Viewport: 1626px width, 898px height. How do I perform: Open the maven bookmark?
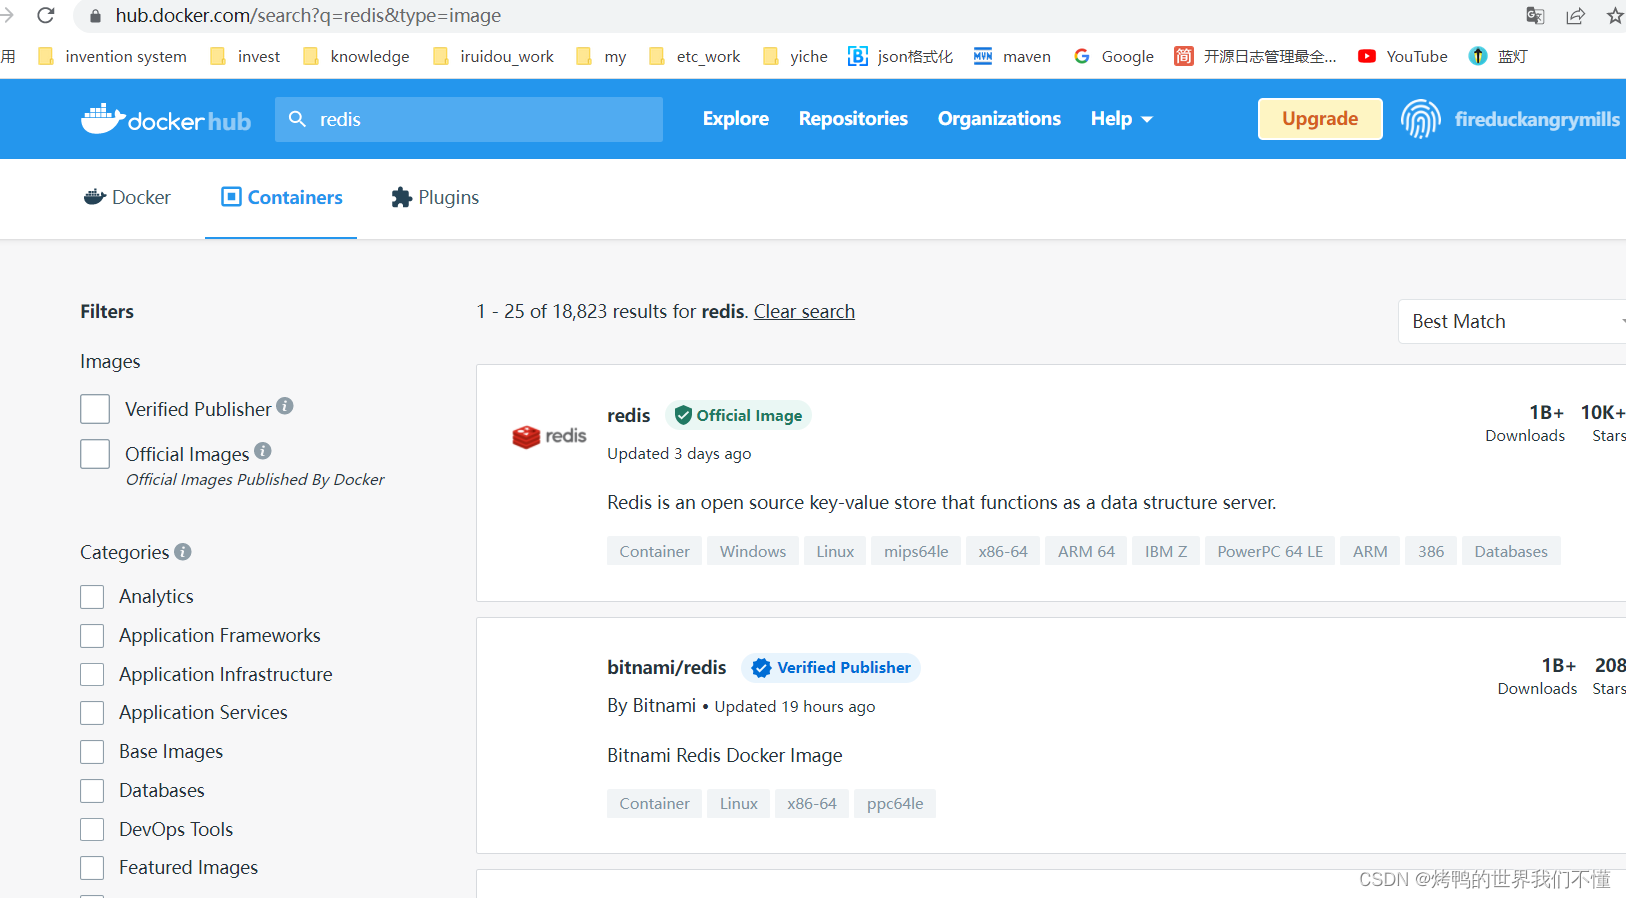click(x=1012, y=56)
